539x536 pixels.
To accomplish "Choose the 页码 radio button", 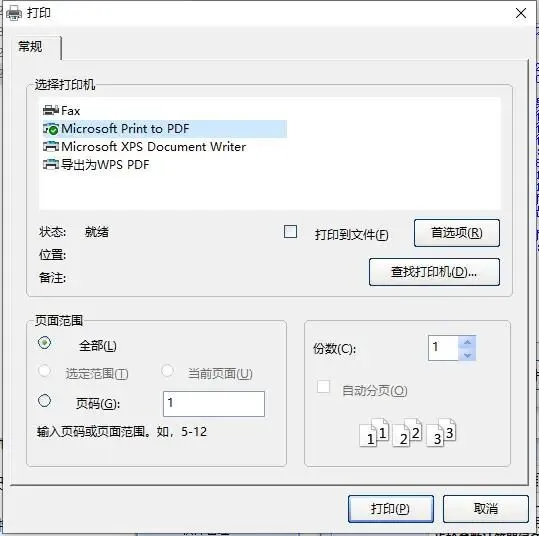I will tap(45, 401).
